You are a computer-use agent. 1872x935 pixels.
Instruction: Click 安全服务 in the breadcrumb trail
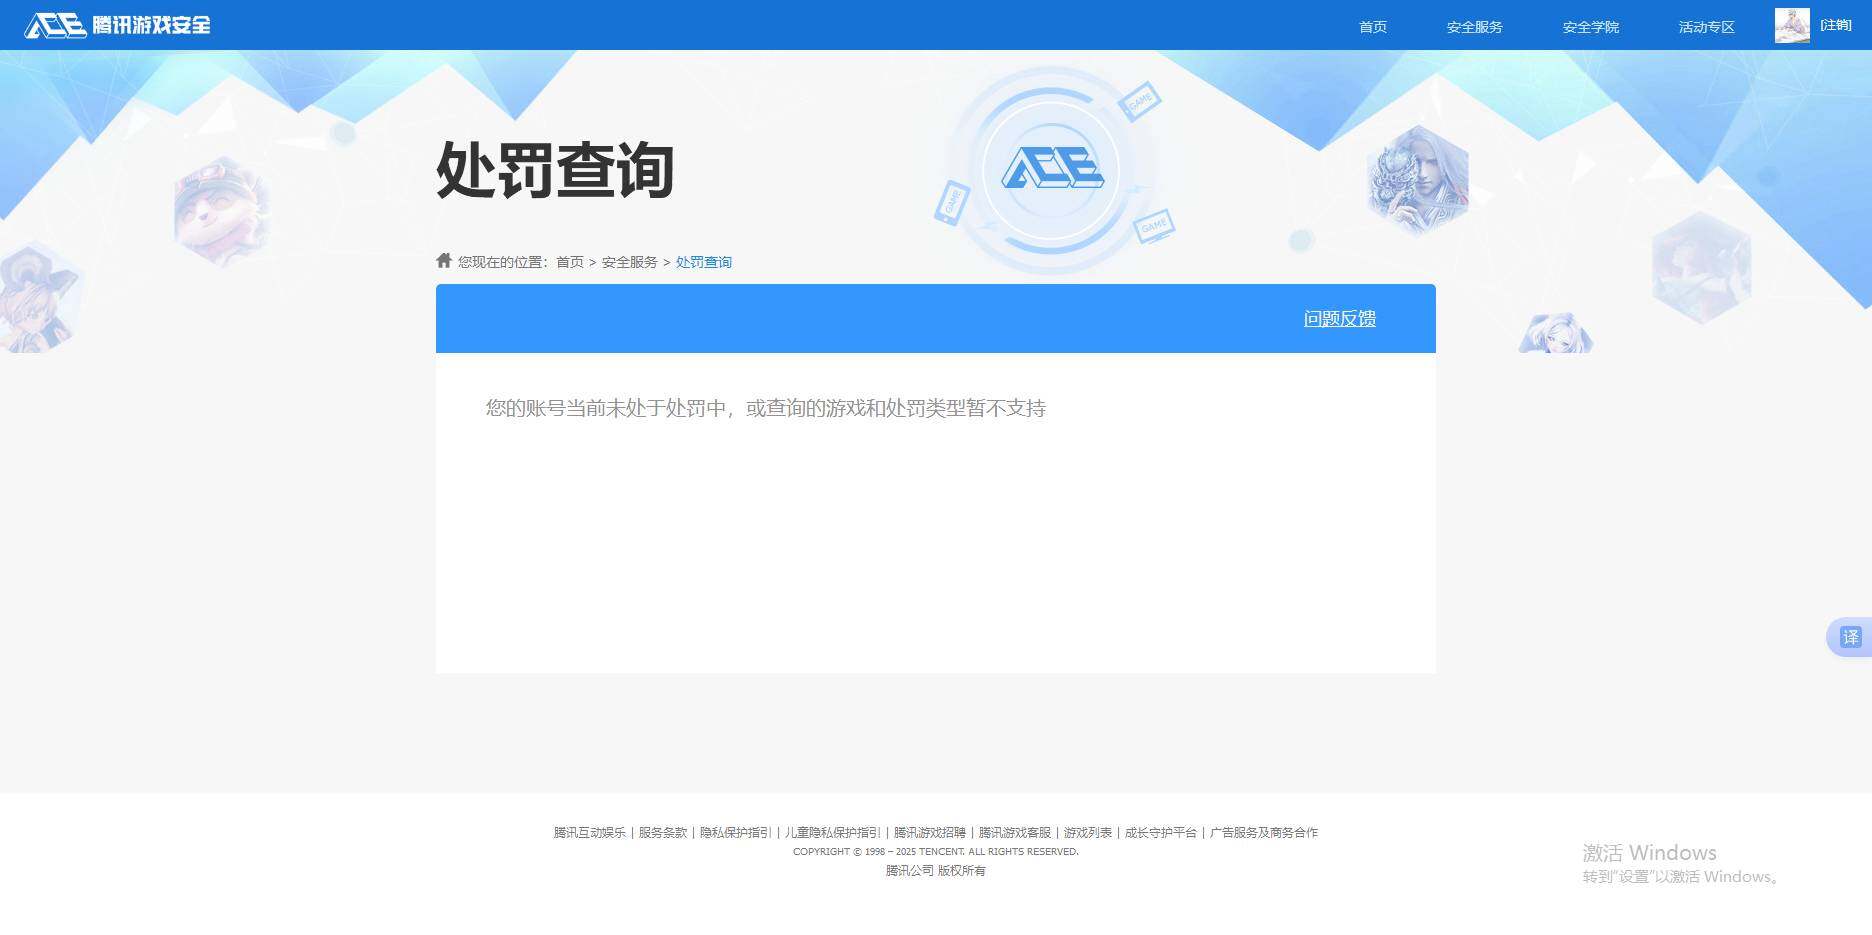click(629, 261)
